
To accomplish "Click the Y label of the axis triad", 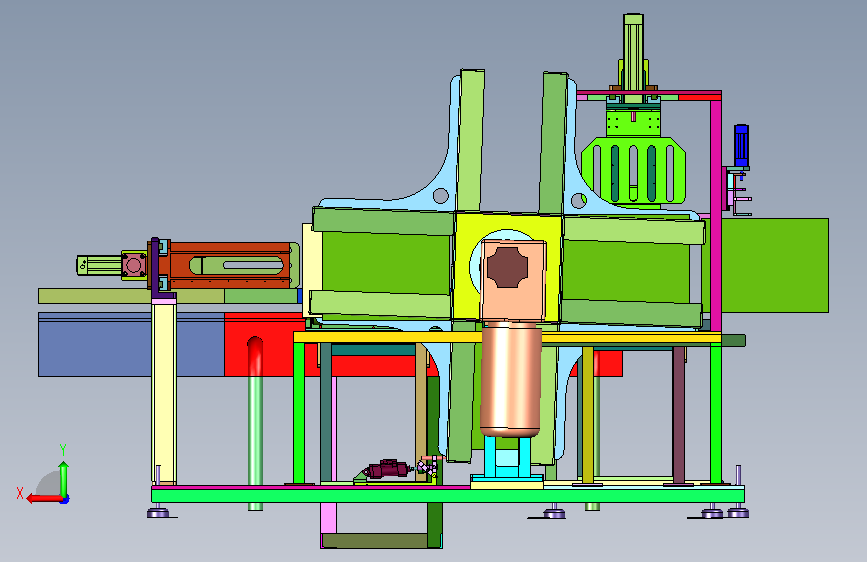I will [63, 449].
